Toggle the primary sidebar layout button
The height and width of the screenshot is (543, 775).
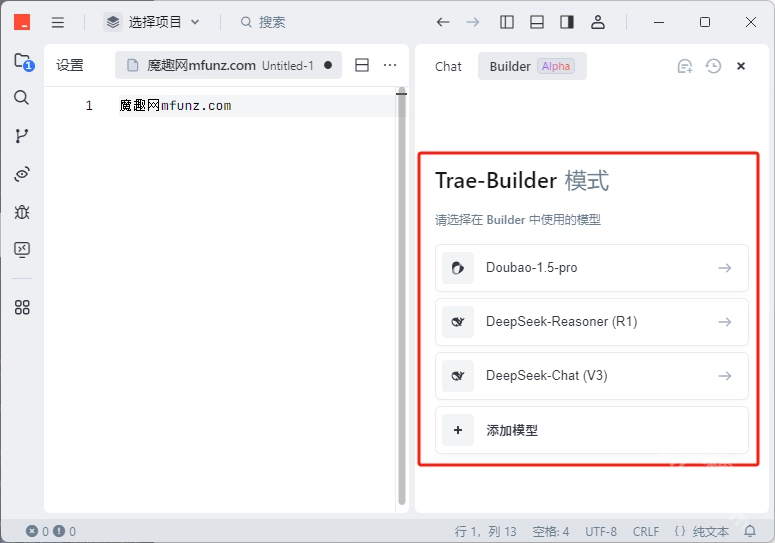click(507, 22)
